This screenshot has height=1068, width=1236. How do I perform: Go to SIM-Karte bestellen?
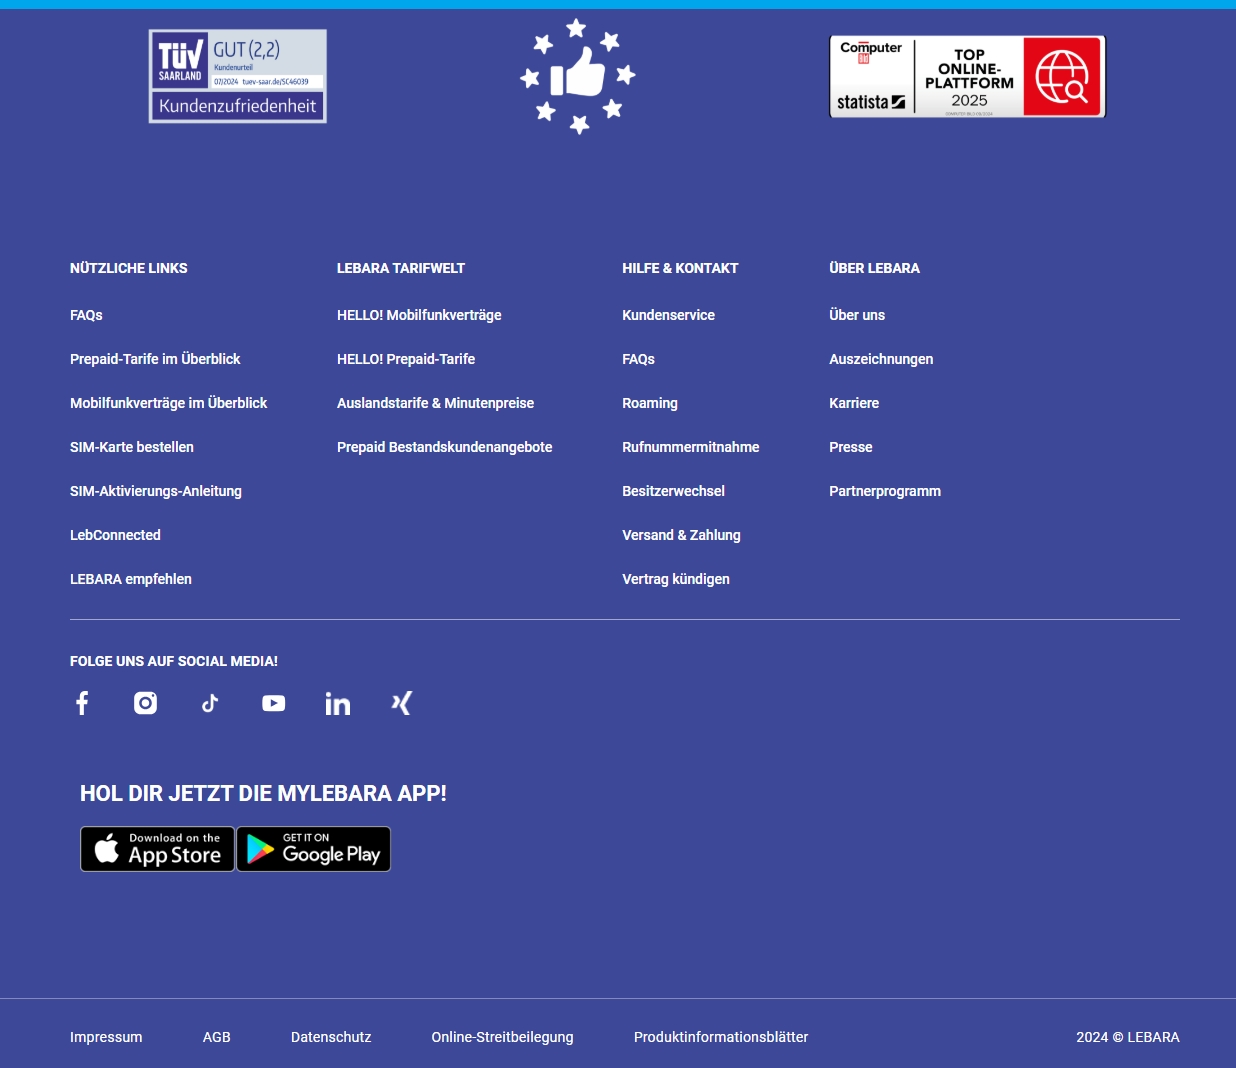click(x=132, y=447)
